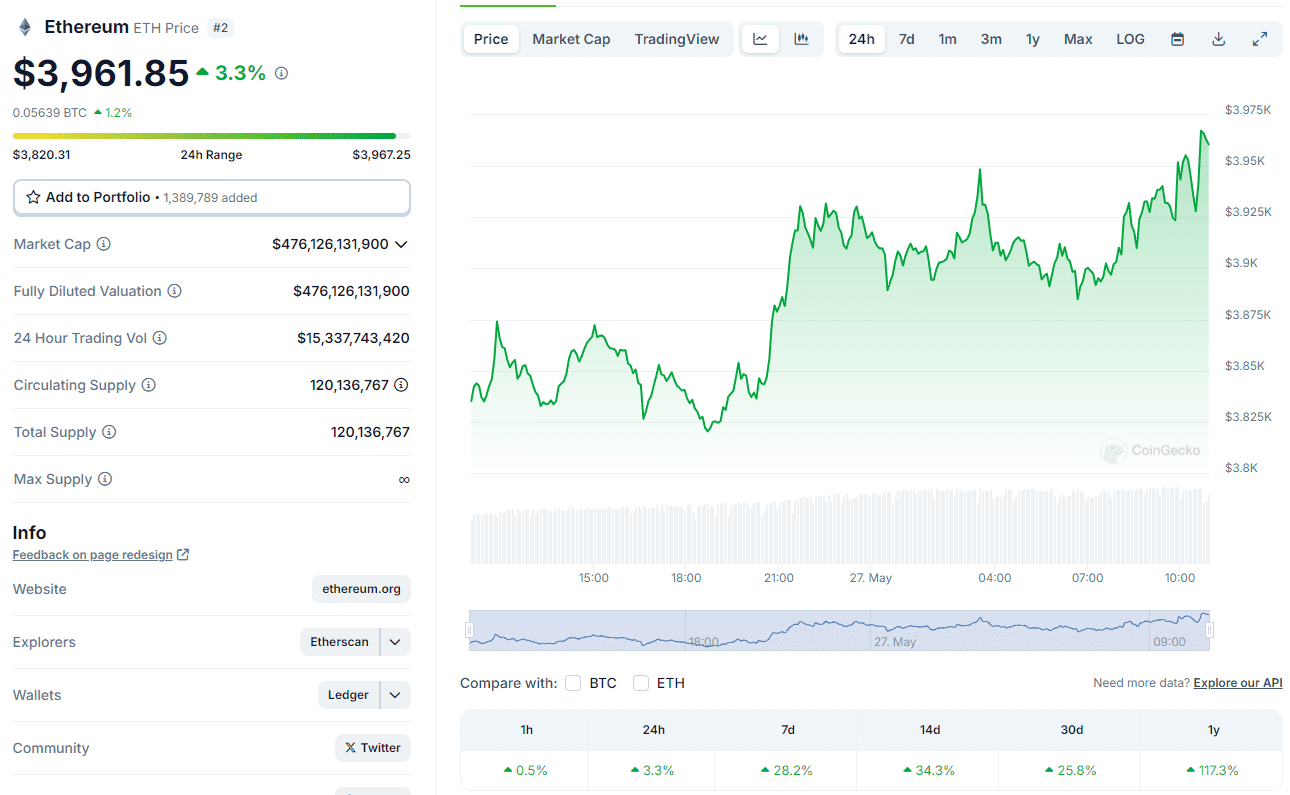The width and height of the screenshot is (1290, 795).
Task: Click the info icon next to 3.3% change
Action: tap(281, 73)
